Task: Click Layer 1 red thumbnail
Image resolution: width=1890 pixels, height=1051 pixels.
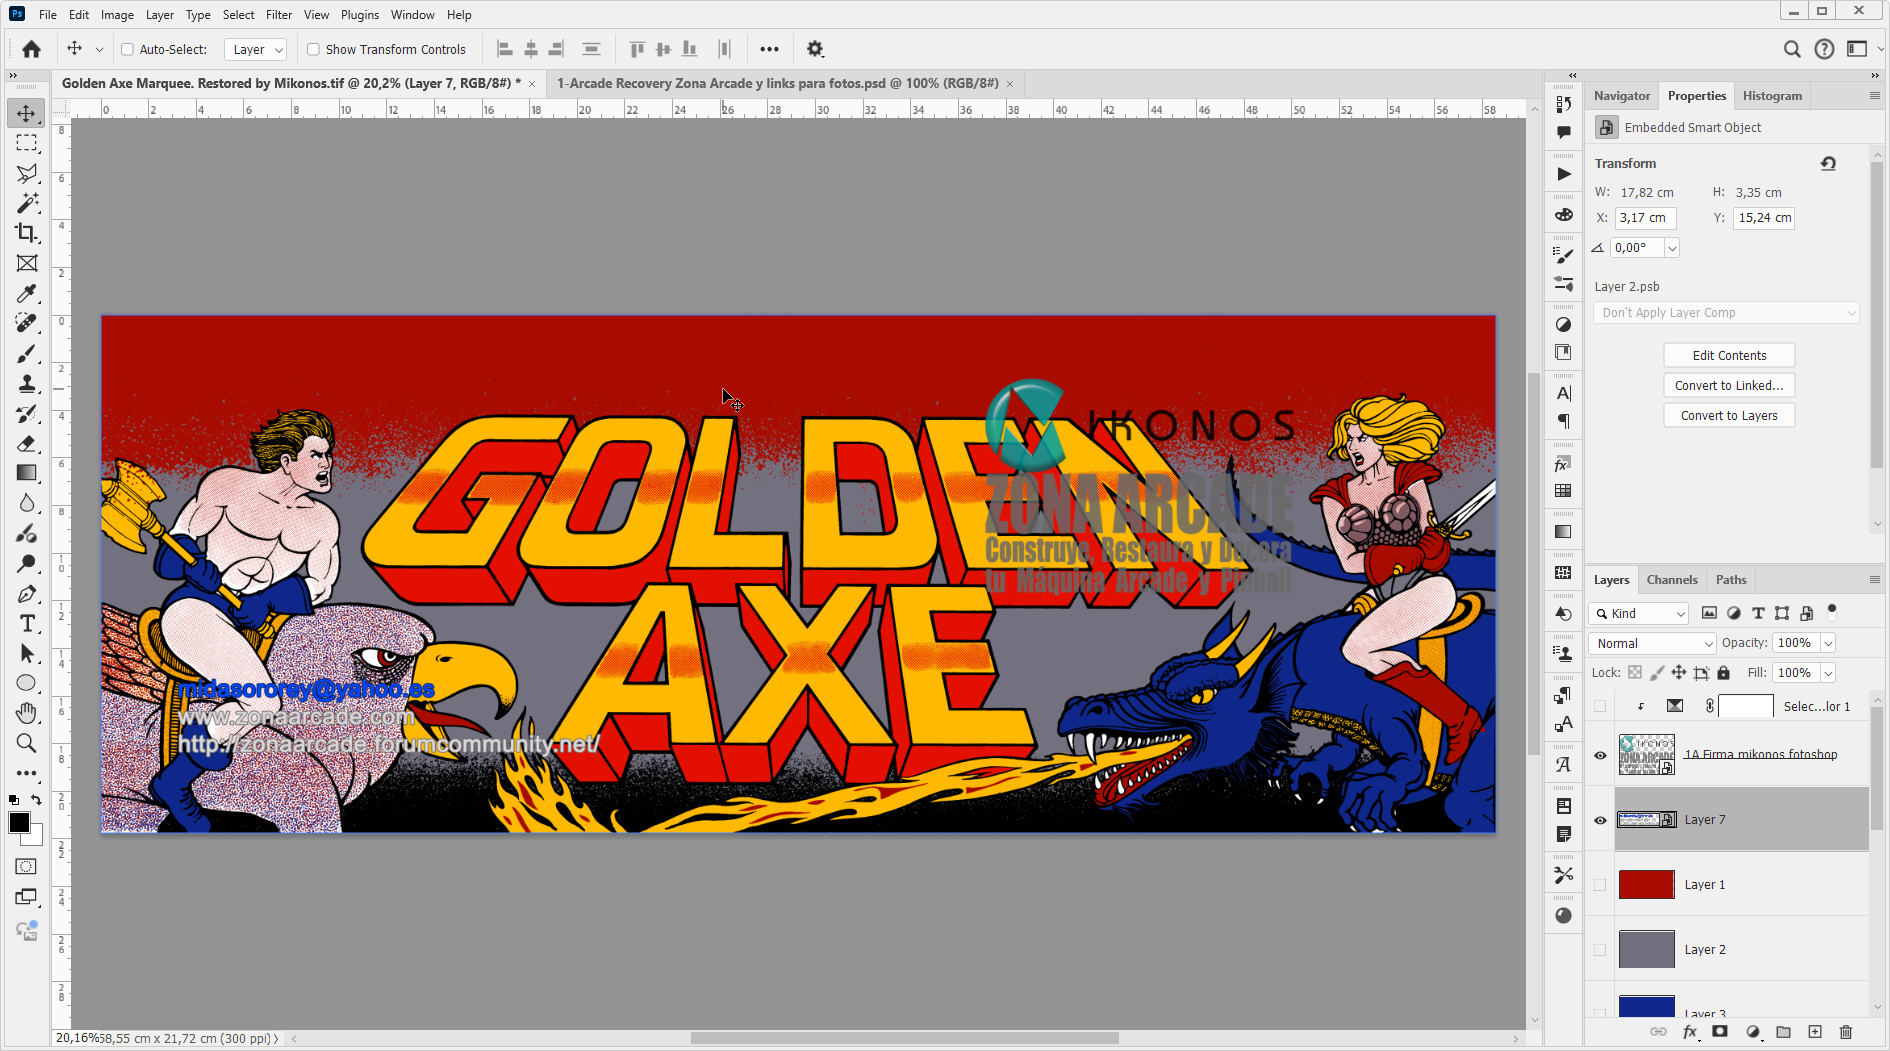Action: pos(1646,885)
